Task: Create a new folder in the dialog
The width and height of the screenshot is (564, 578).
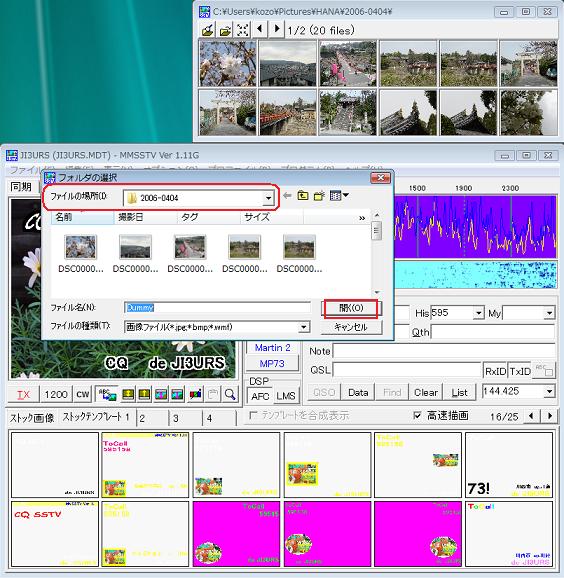Action: [319, 195]
